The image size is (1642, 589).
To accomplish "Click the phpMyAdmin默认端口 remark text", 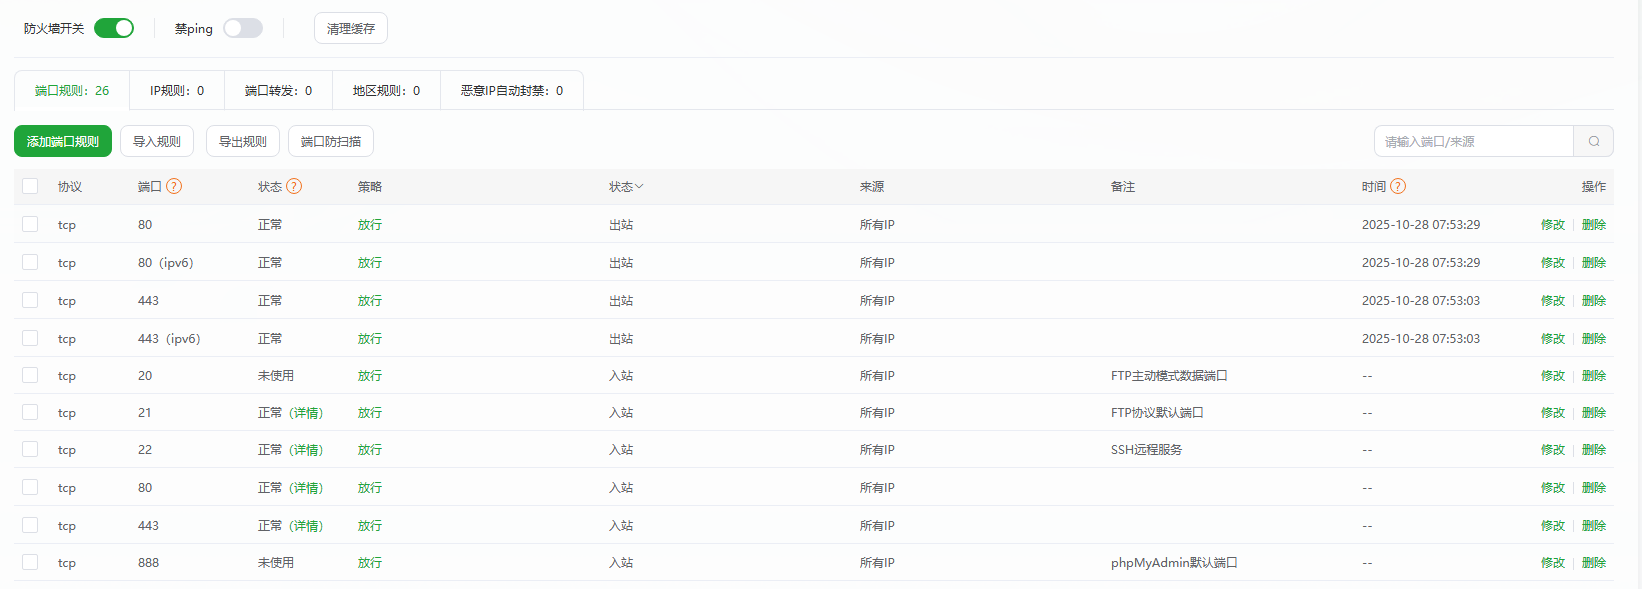I will [x=1174, y=563].
